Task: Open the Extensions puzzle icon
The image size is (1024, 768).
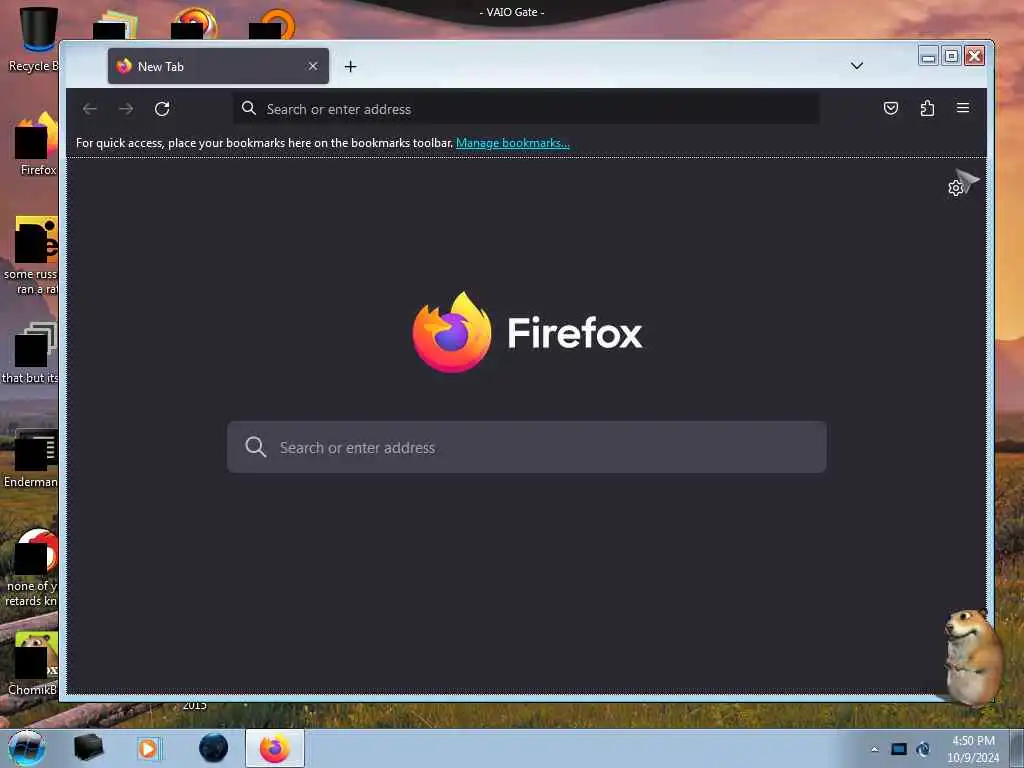Action: [927, 108]
